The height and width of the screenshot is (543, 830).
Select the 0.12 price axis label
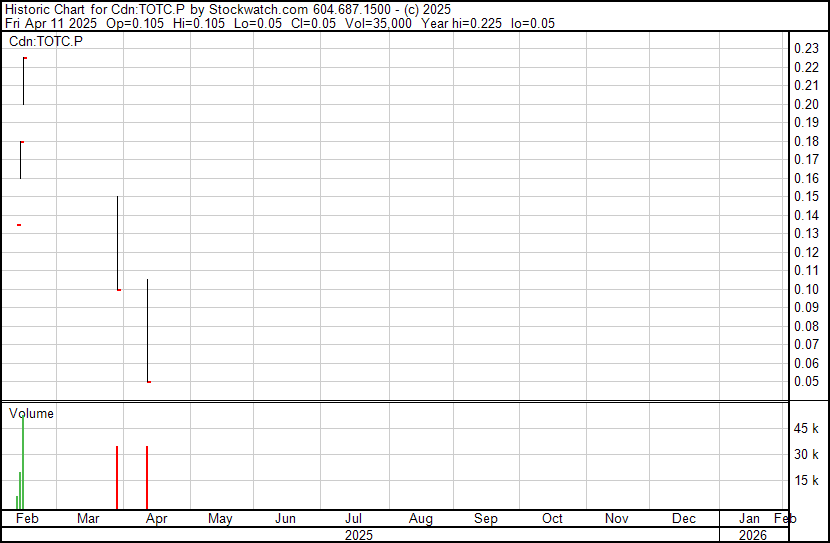(806, 252)
